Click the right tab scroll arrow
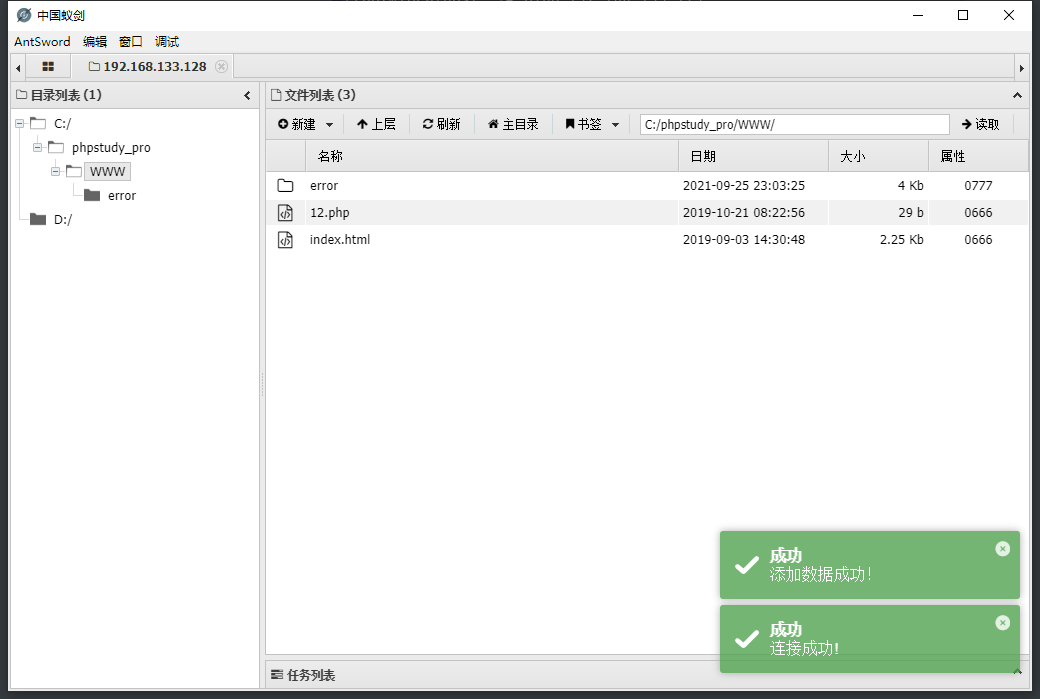This screenshot has width=1040, height=699. pos(1021,68)
